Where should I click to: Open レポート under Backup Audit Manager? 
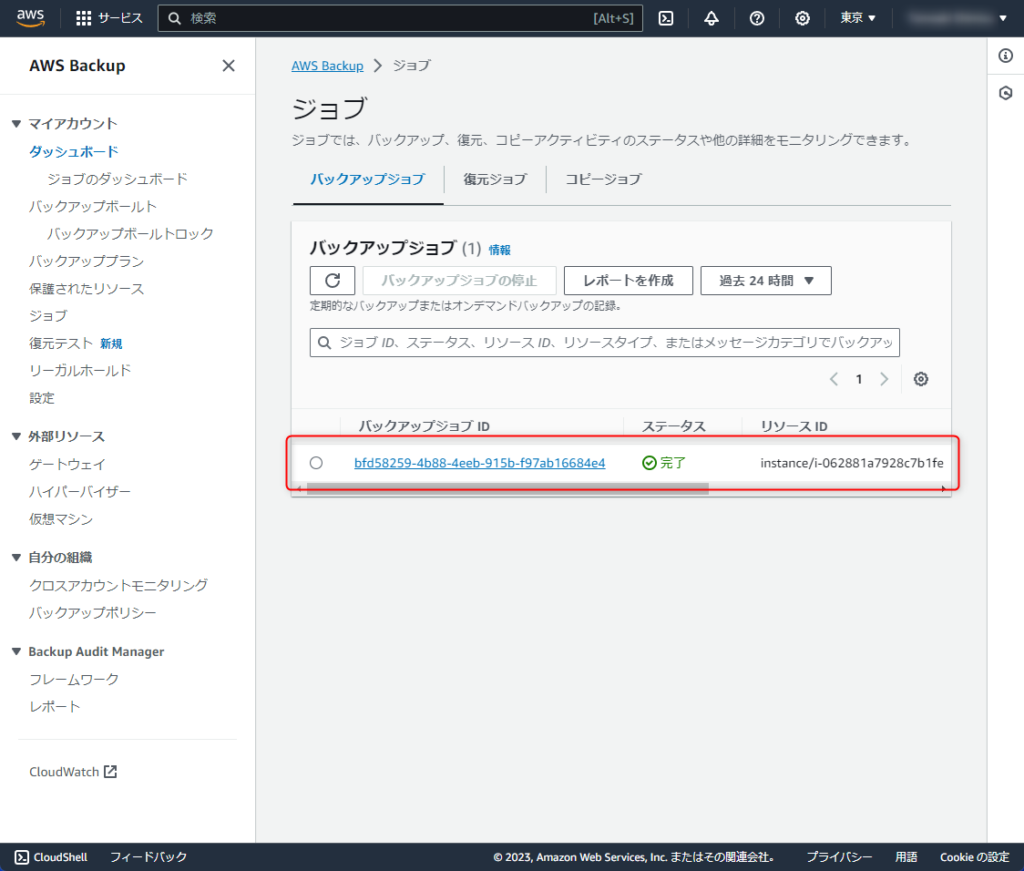point(55,706)
